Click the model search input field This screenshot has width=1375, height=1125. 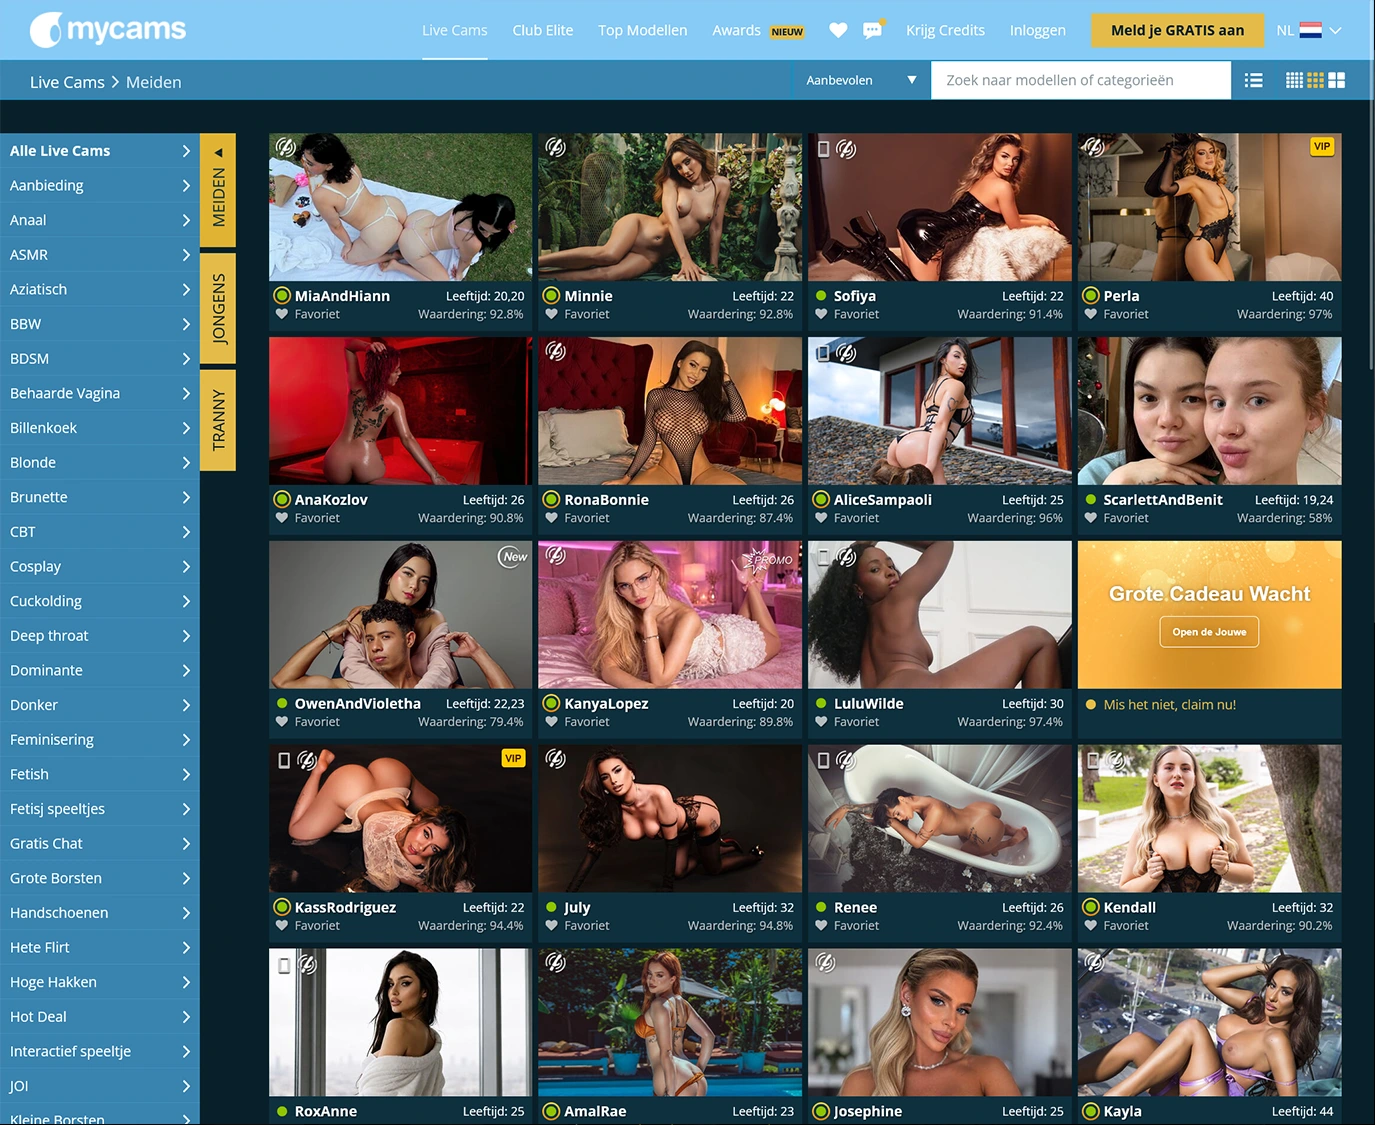1081,80
